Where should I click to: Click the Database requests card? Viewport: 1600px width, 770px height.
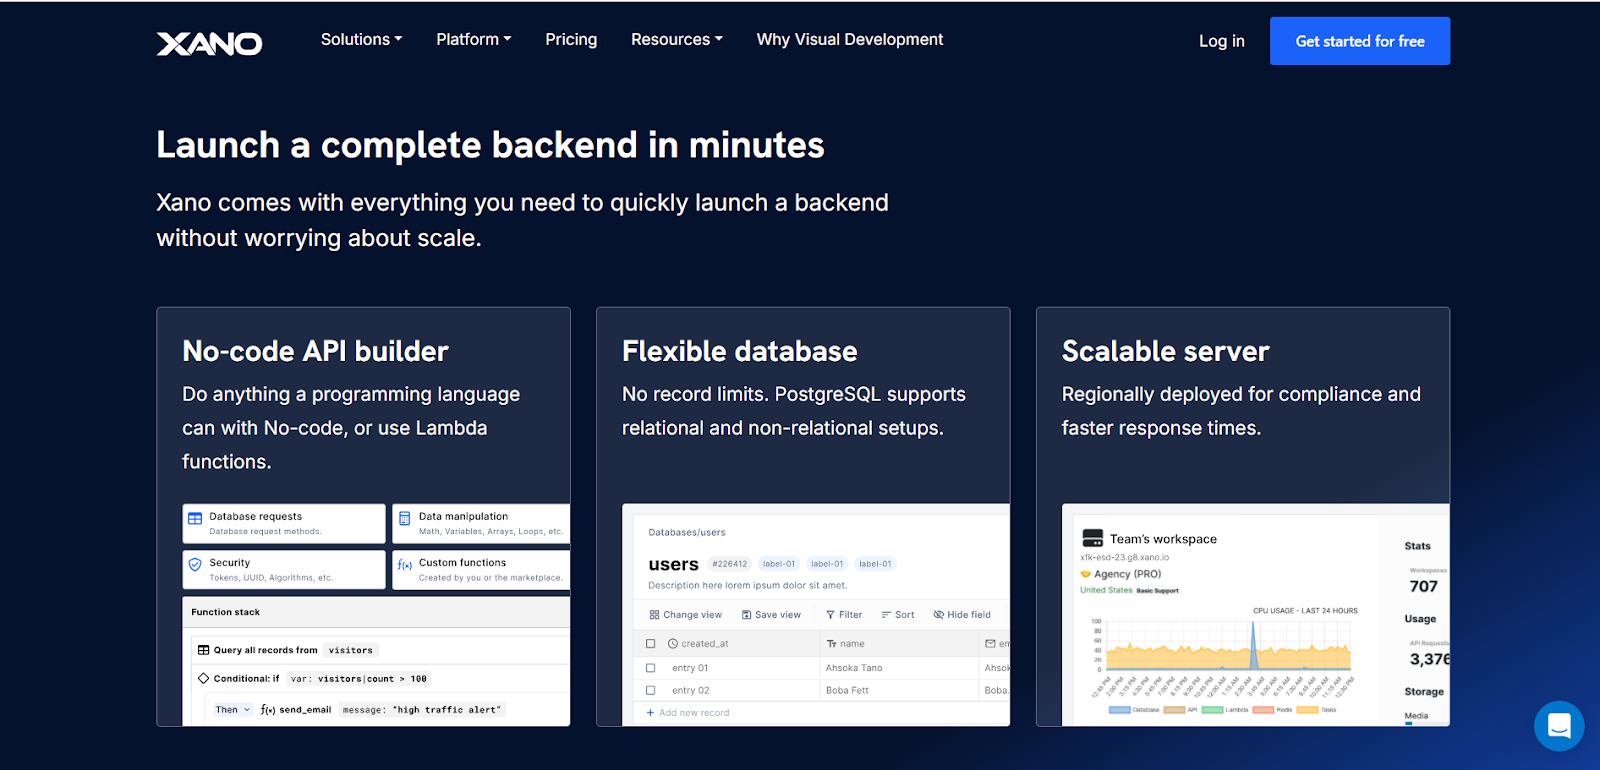(284, 524)
